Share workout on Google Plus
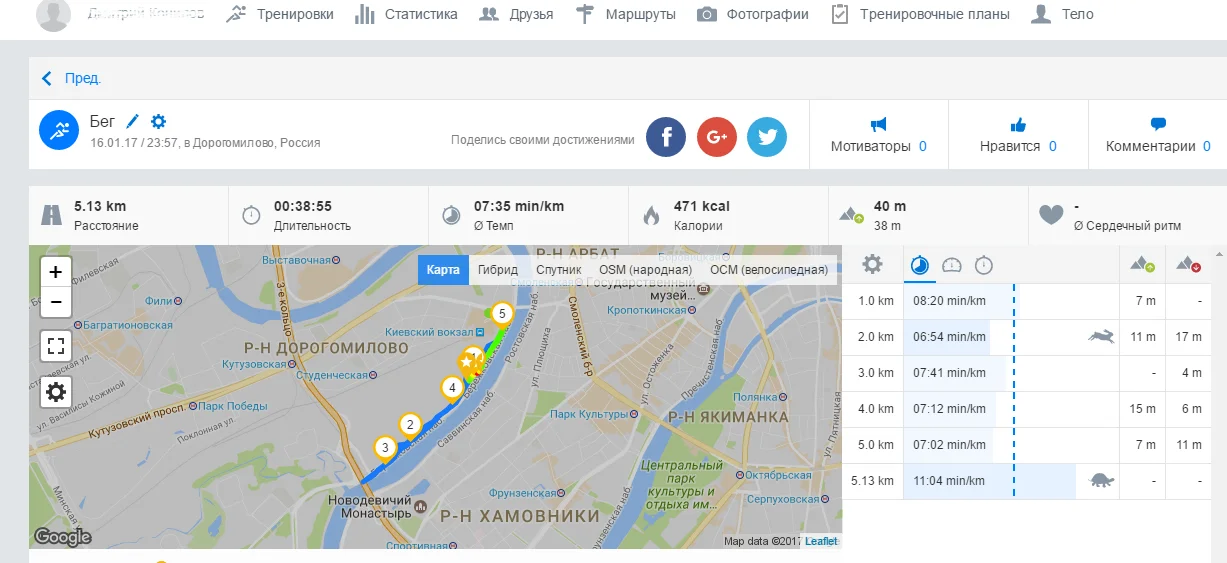1227x563 pixels. [716, 137]
